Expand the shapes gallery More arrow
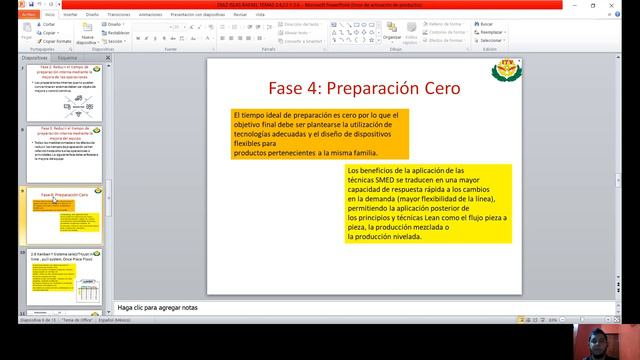Viewport: 640px width, 360px height. pyautogui.click(x=378, y=40)
